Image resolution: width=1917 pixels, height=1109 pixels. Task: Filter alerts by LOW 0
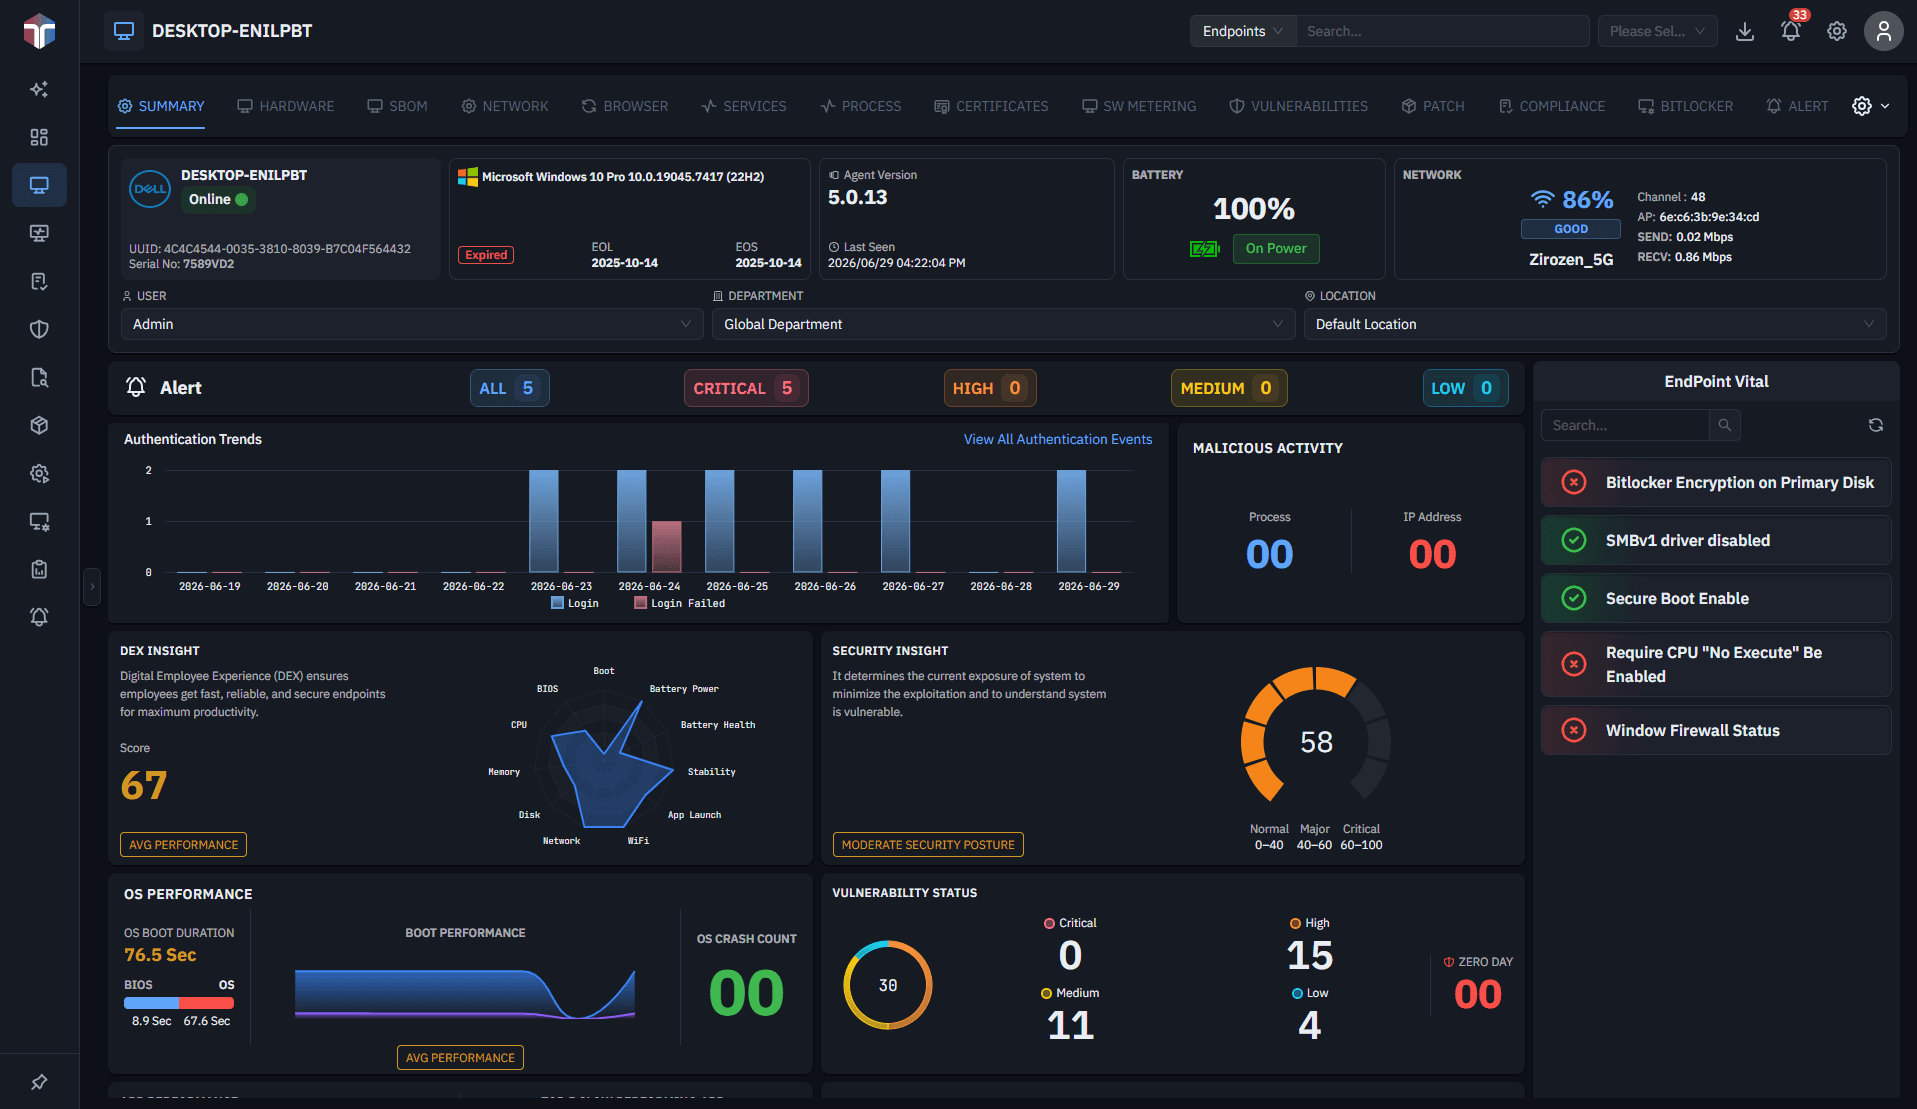1465,388
